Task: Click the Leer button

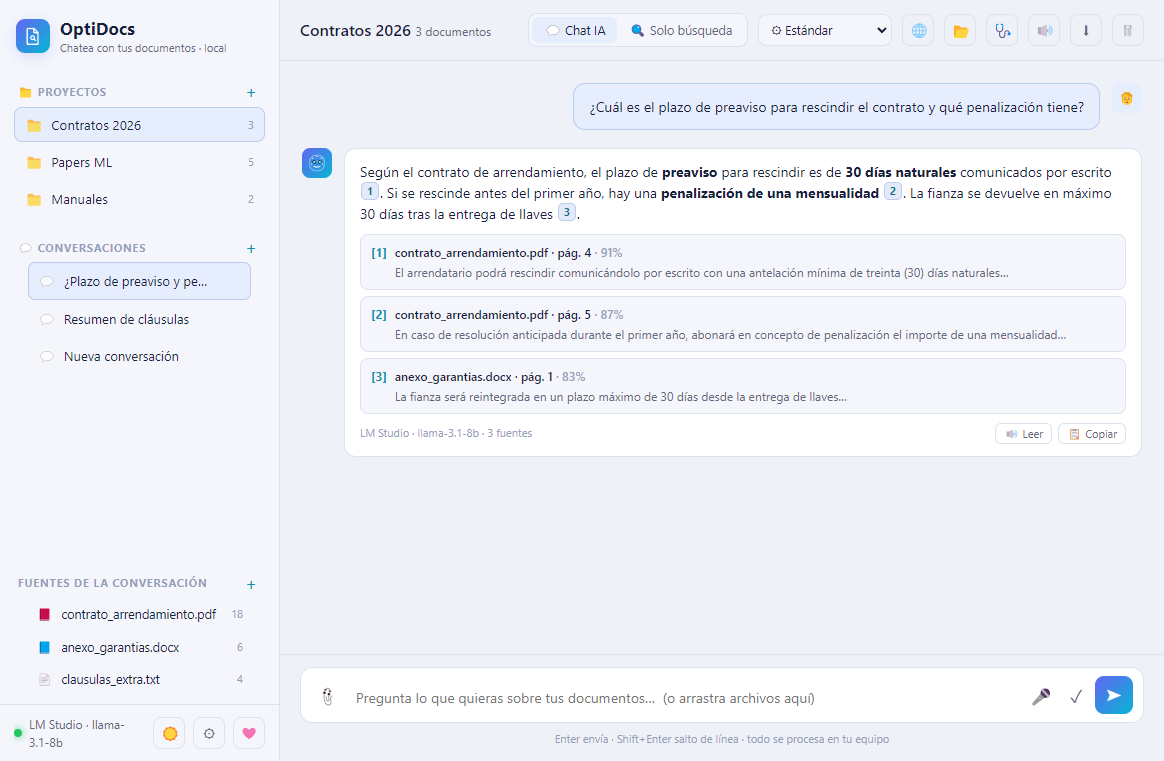Action: (1024, 434)
